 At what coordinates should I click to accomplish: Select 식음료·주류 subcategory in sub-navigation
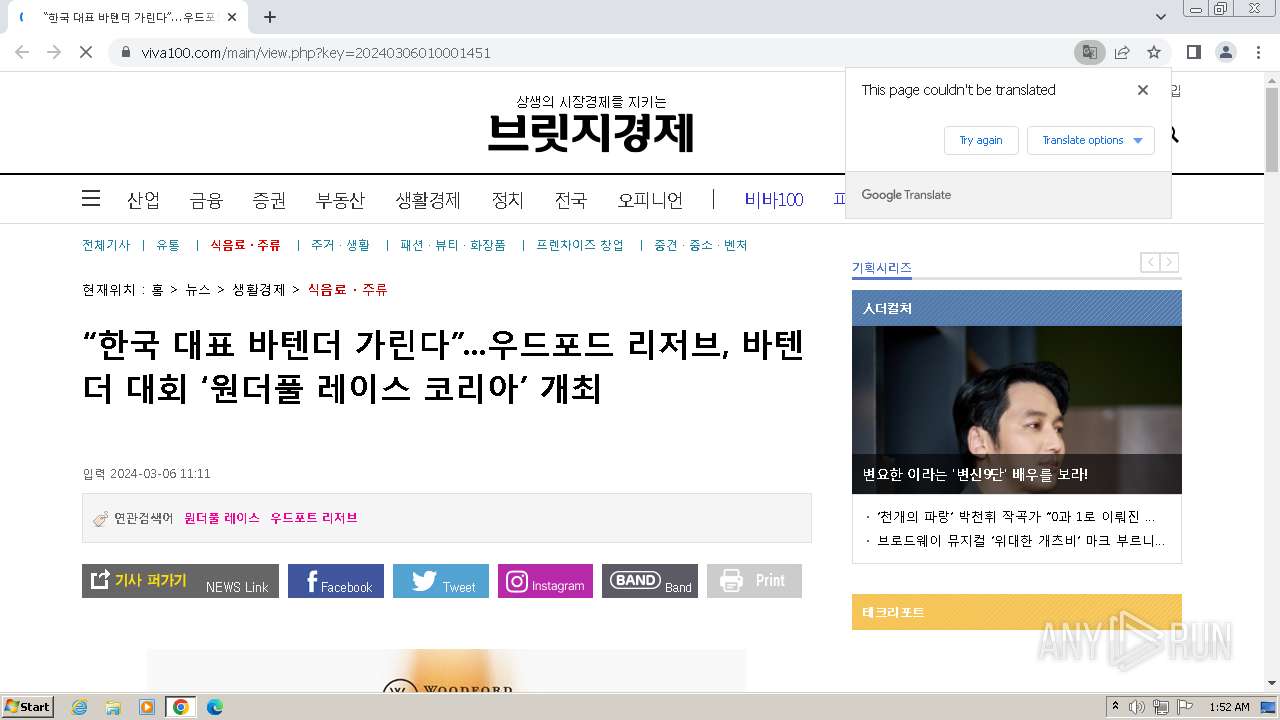[245, 245]
